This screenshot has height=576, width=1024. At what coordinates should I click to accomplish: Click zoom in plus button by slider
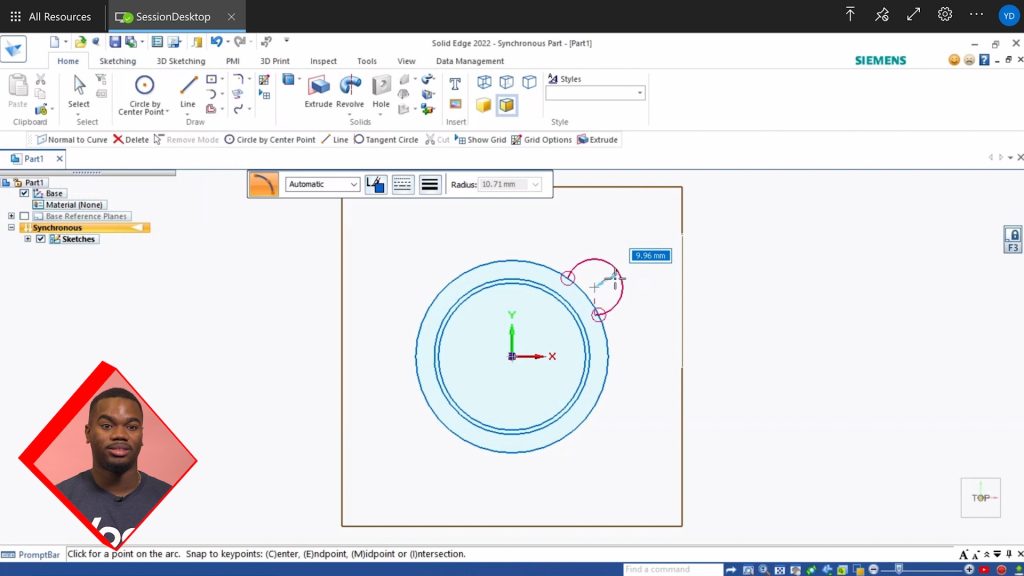(969, 569)
